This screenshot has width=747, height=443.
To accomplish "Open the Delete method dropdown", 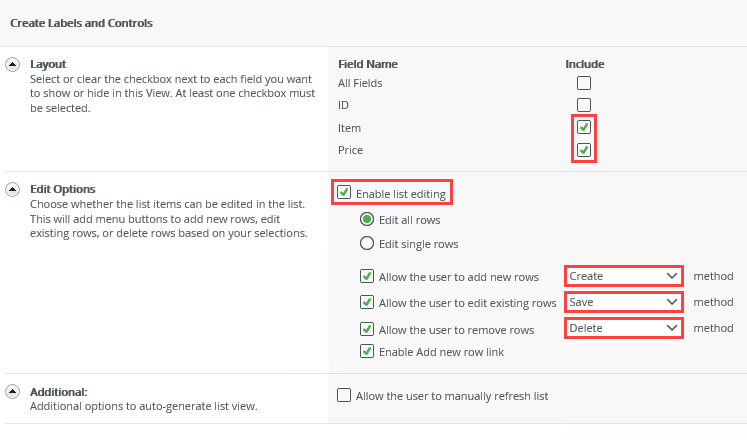I will (623, 328).
